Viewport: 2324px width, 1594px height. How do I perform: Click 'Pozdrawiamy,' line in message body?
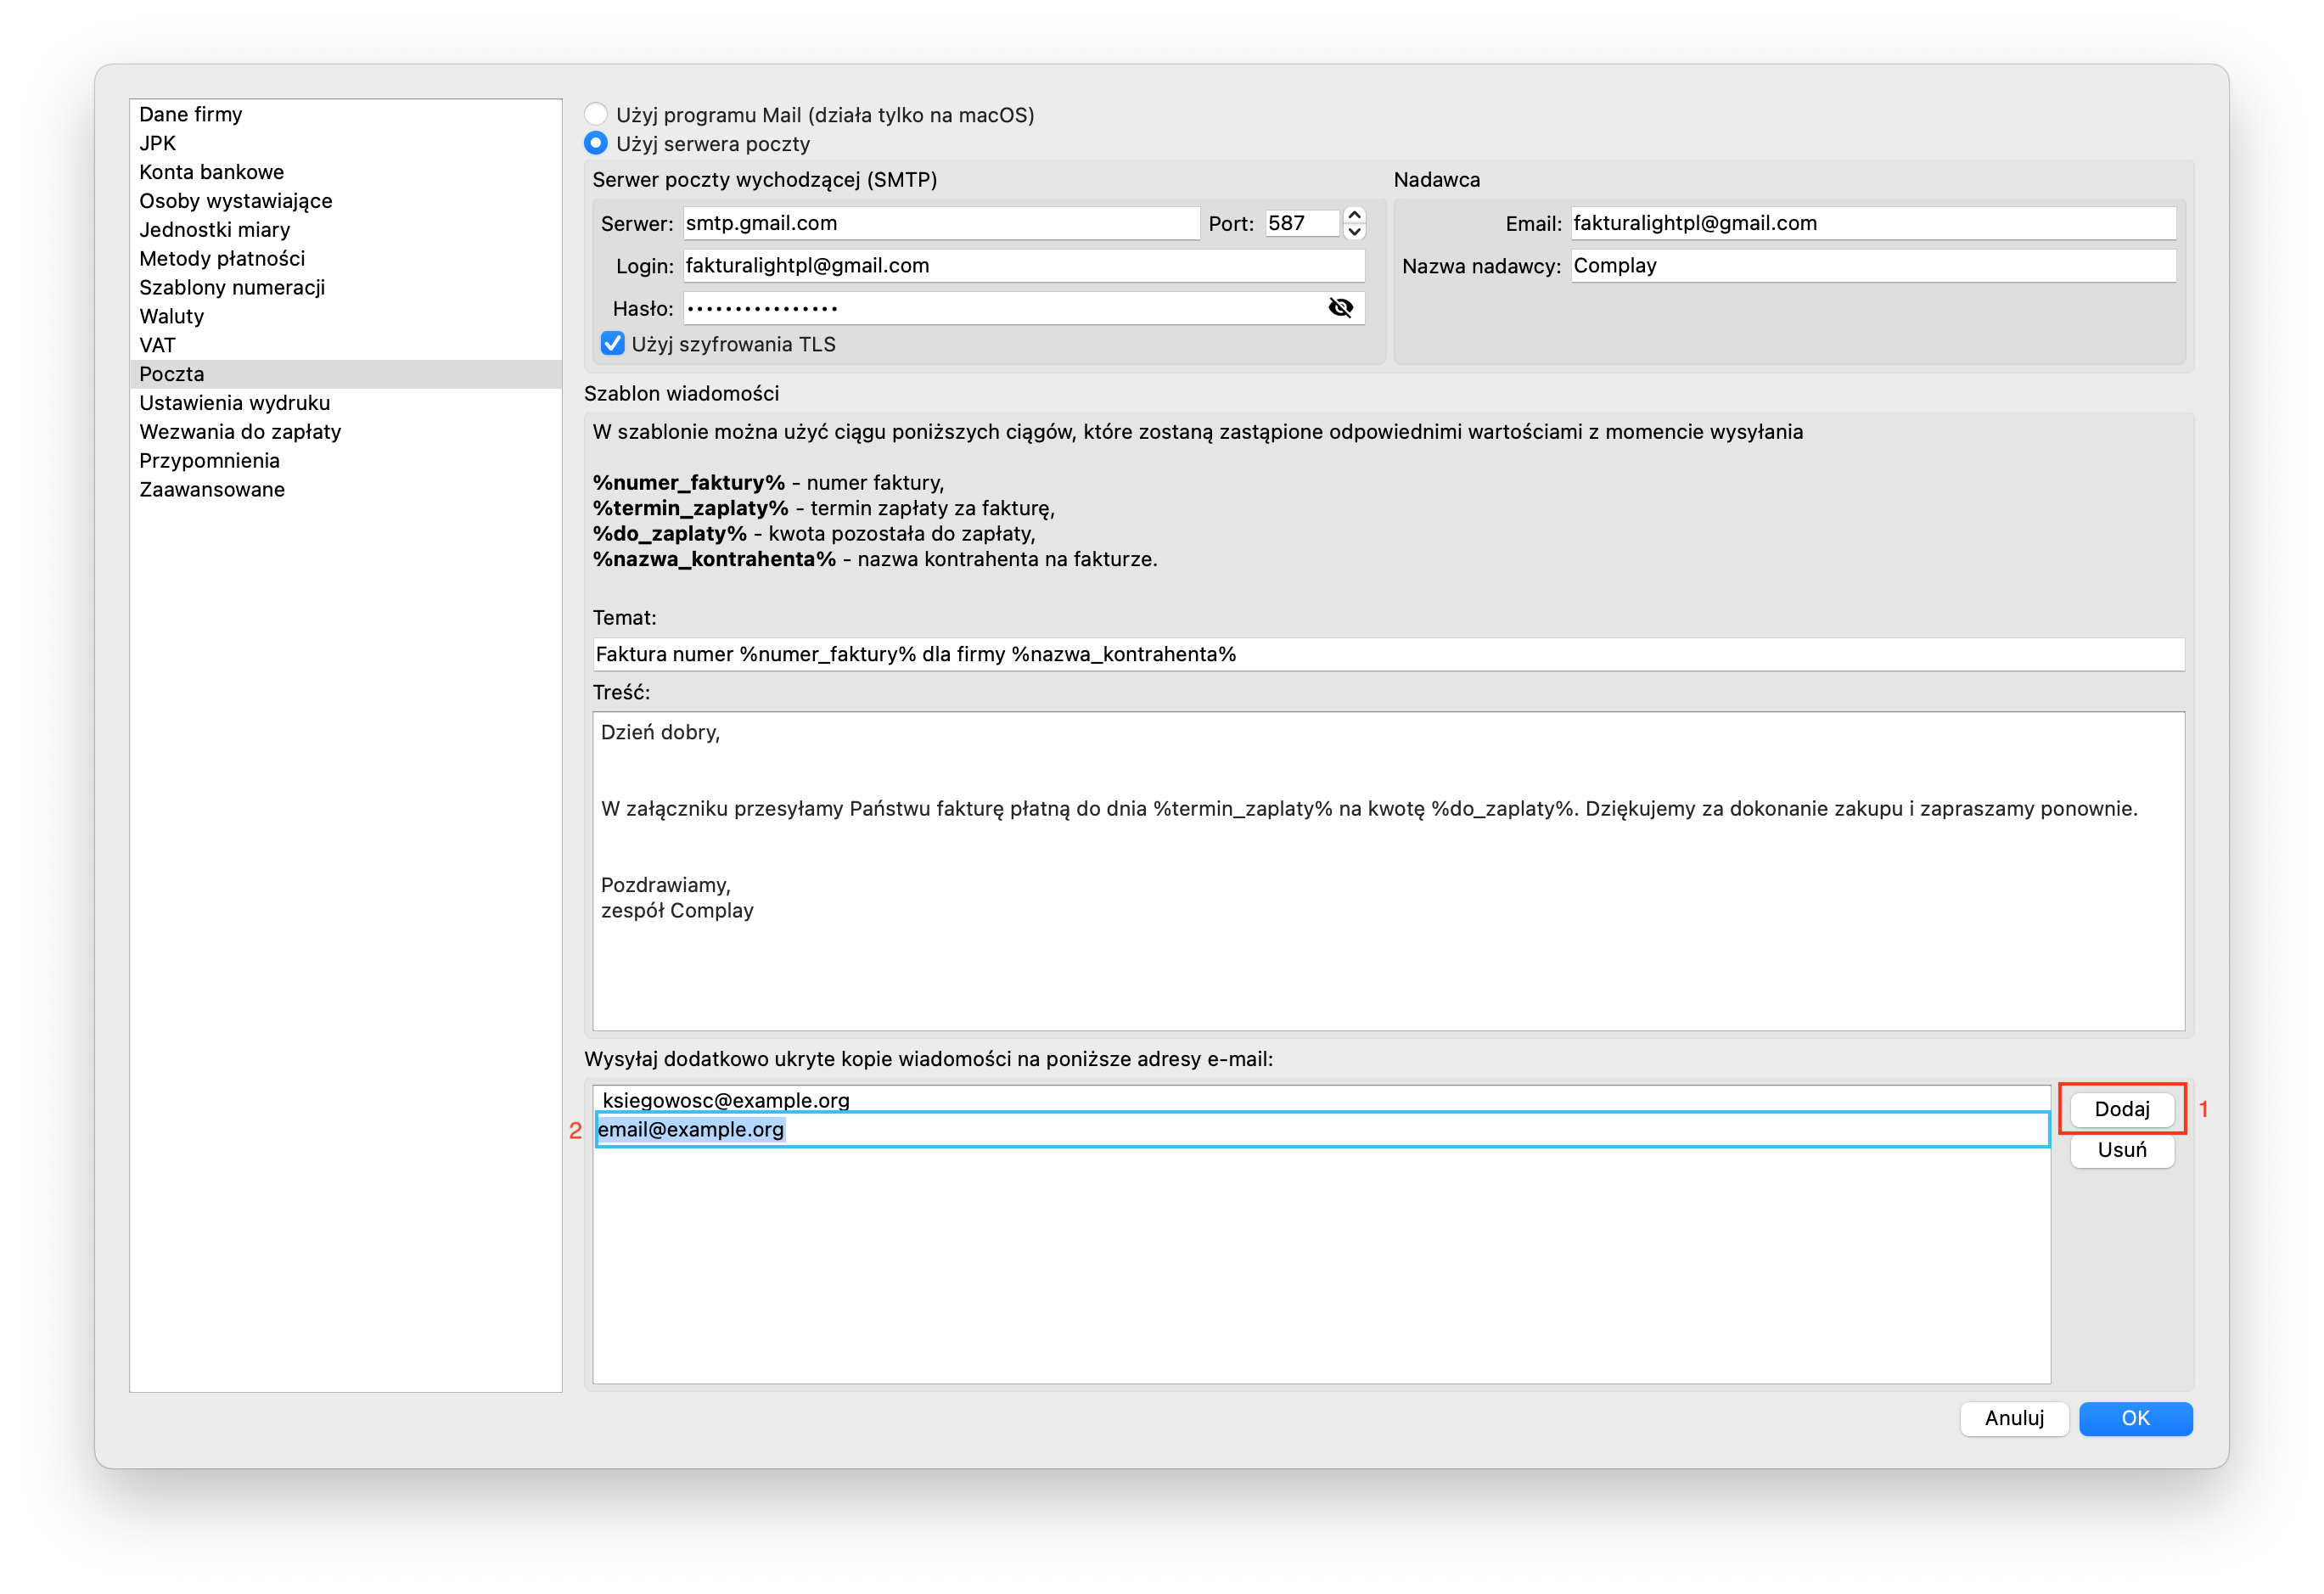tap(665, 885)
